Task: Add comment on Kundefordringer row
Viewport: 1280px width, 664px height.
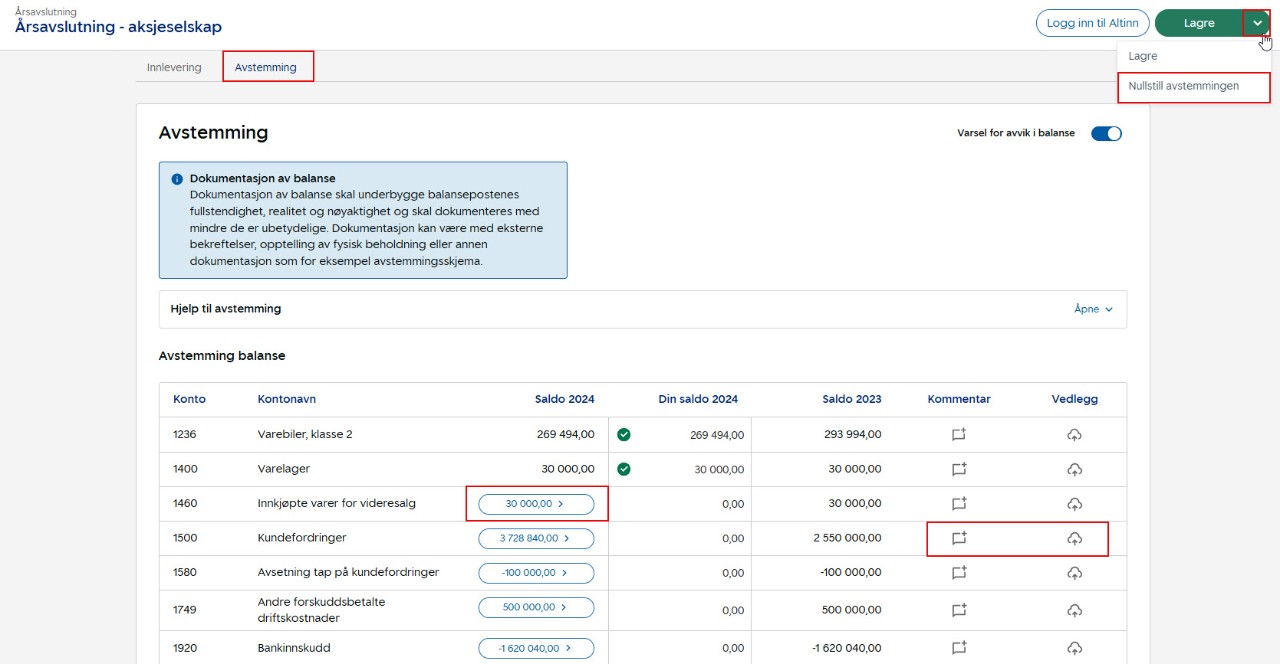Action: (x=959, y=538)
